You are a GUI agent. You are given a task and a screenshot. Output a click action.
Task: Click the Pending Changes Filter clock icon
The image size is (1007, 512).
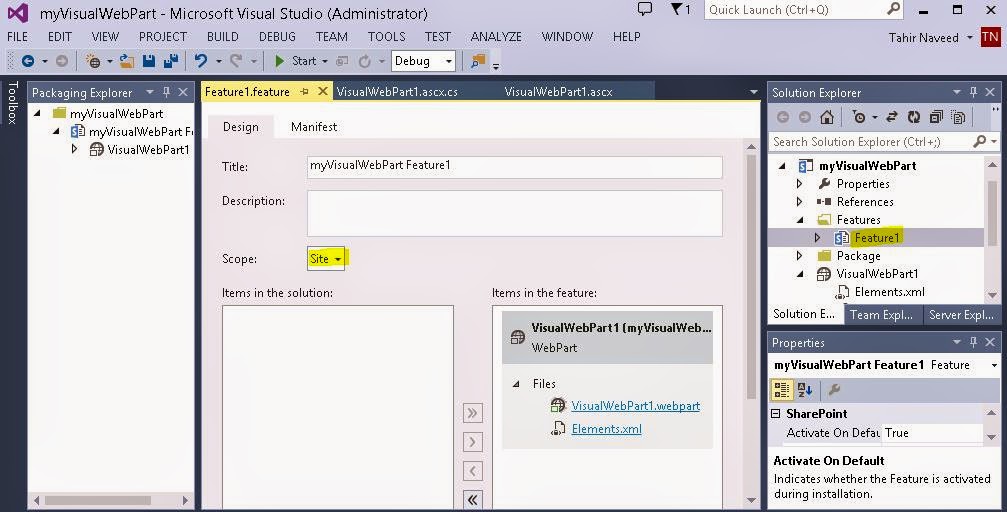[x=859, y=117]
